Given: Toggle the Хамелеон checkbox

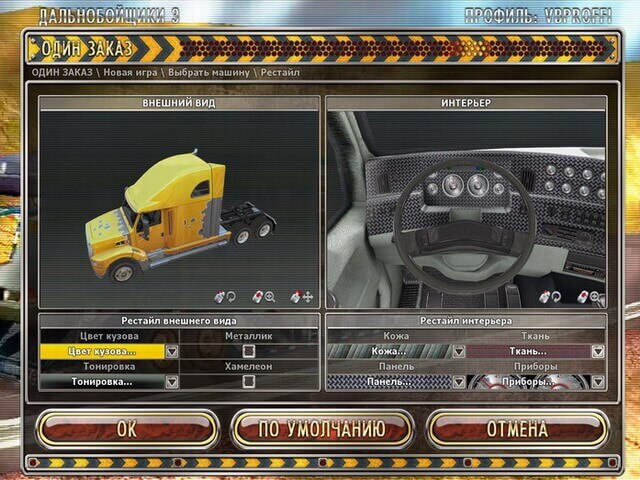Looking at the screenshot, I should (x=249, y=381).
